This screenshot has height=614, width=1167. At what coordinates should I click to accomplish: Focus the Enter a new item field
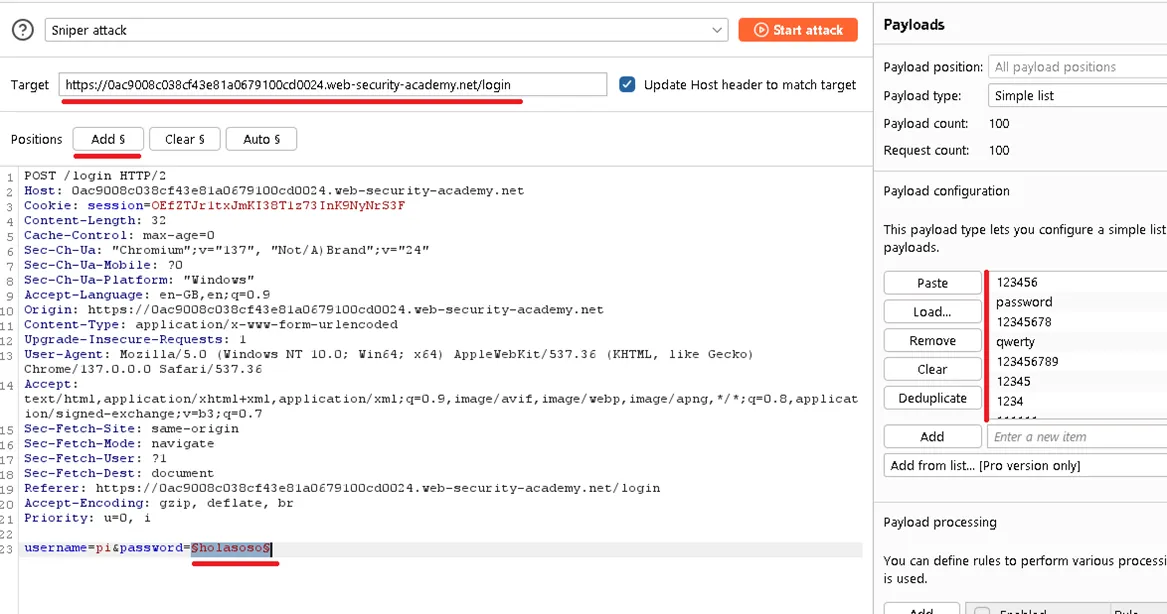click(1075, 436)
